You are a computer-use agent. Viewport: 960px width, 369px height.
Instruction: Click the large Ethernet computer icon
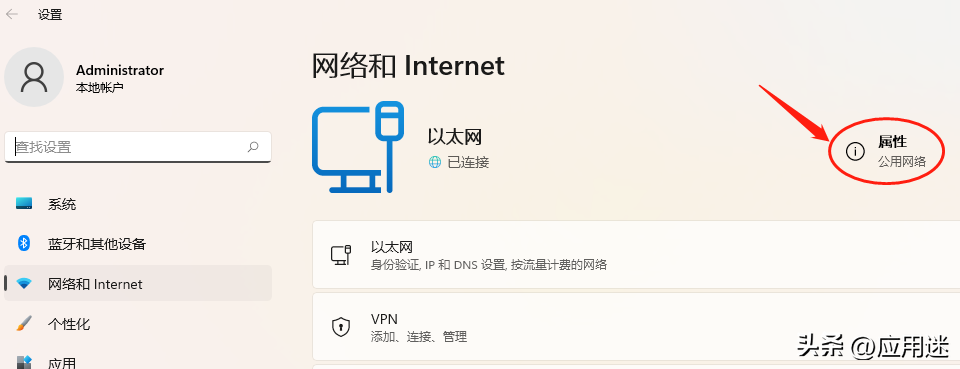[358, 147]
